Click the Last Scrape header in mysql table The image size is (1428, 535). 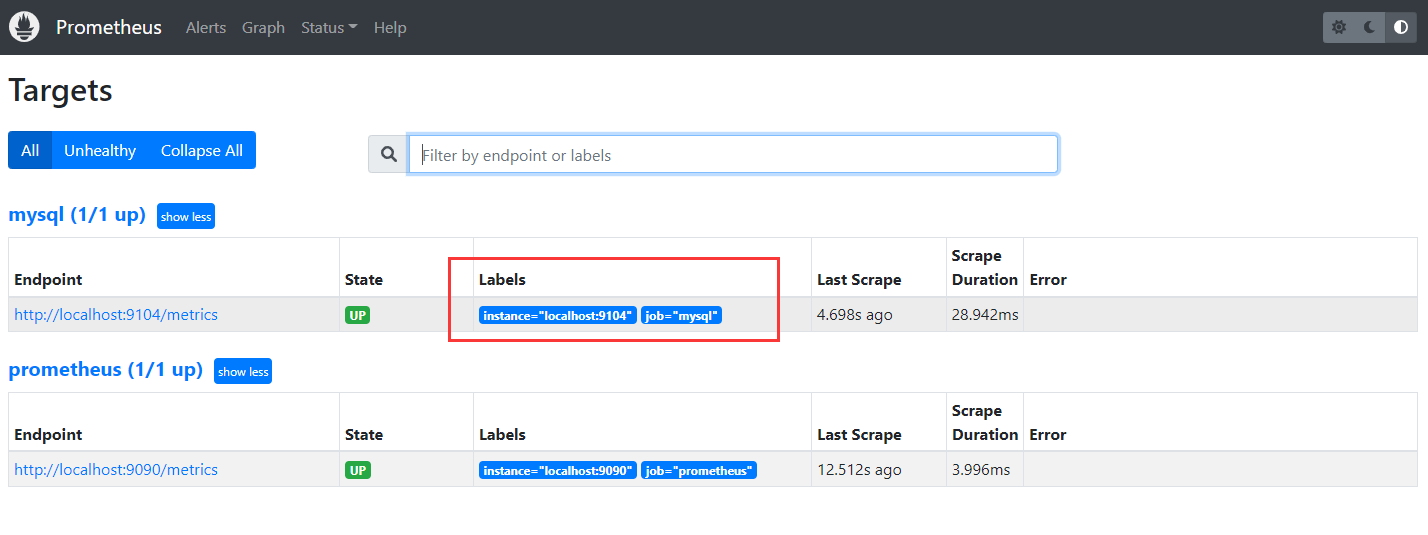859,280
